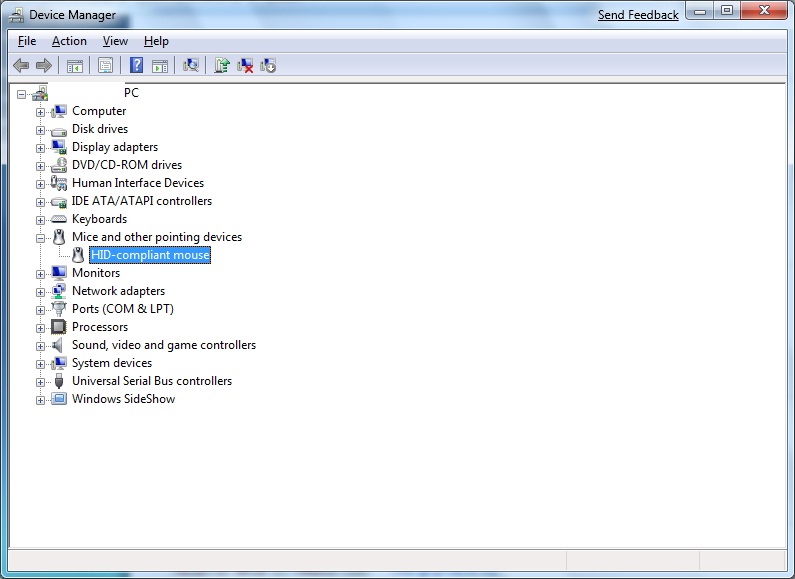This screenshot has height=579, width=795.
Task: Click the red X Uninstall device icon
Action: (x=245, y=66)
